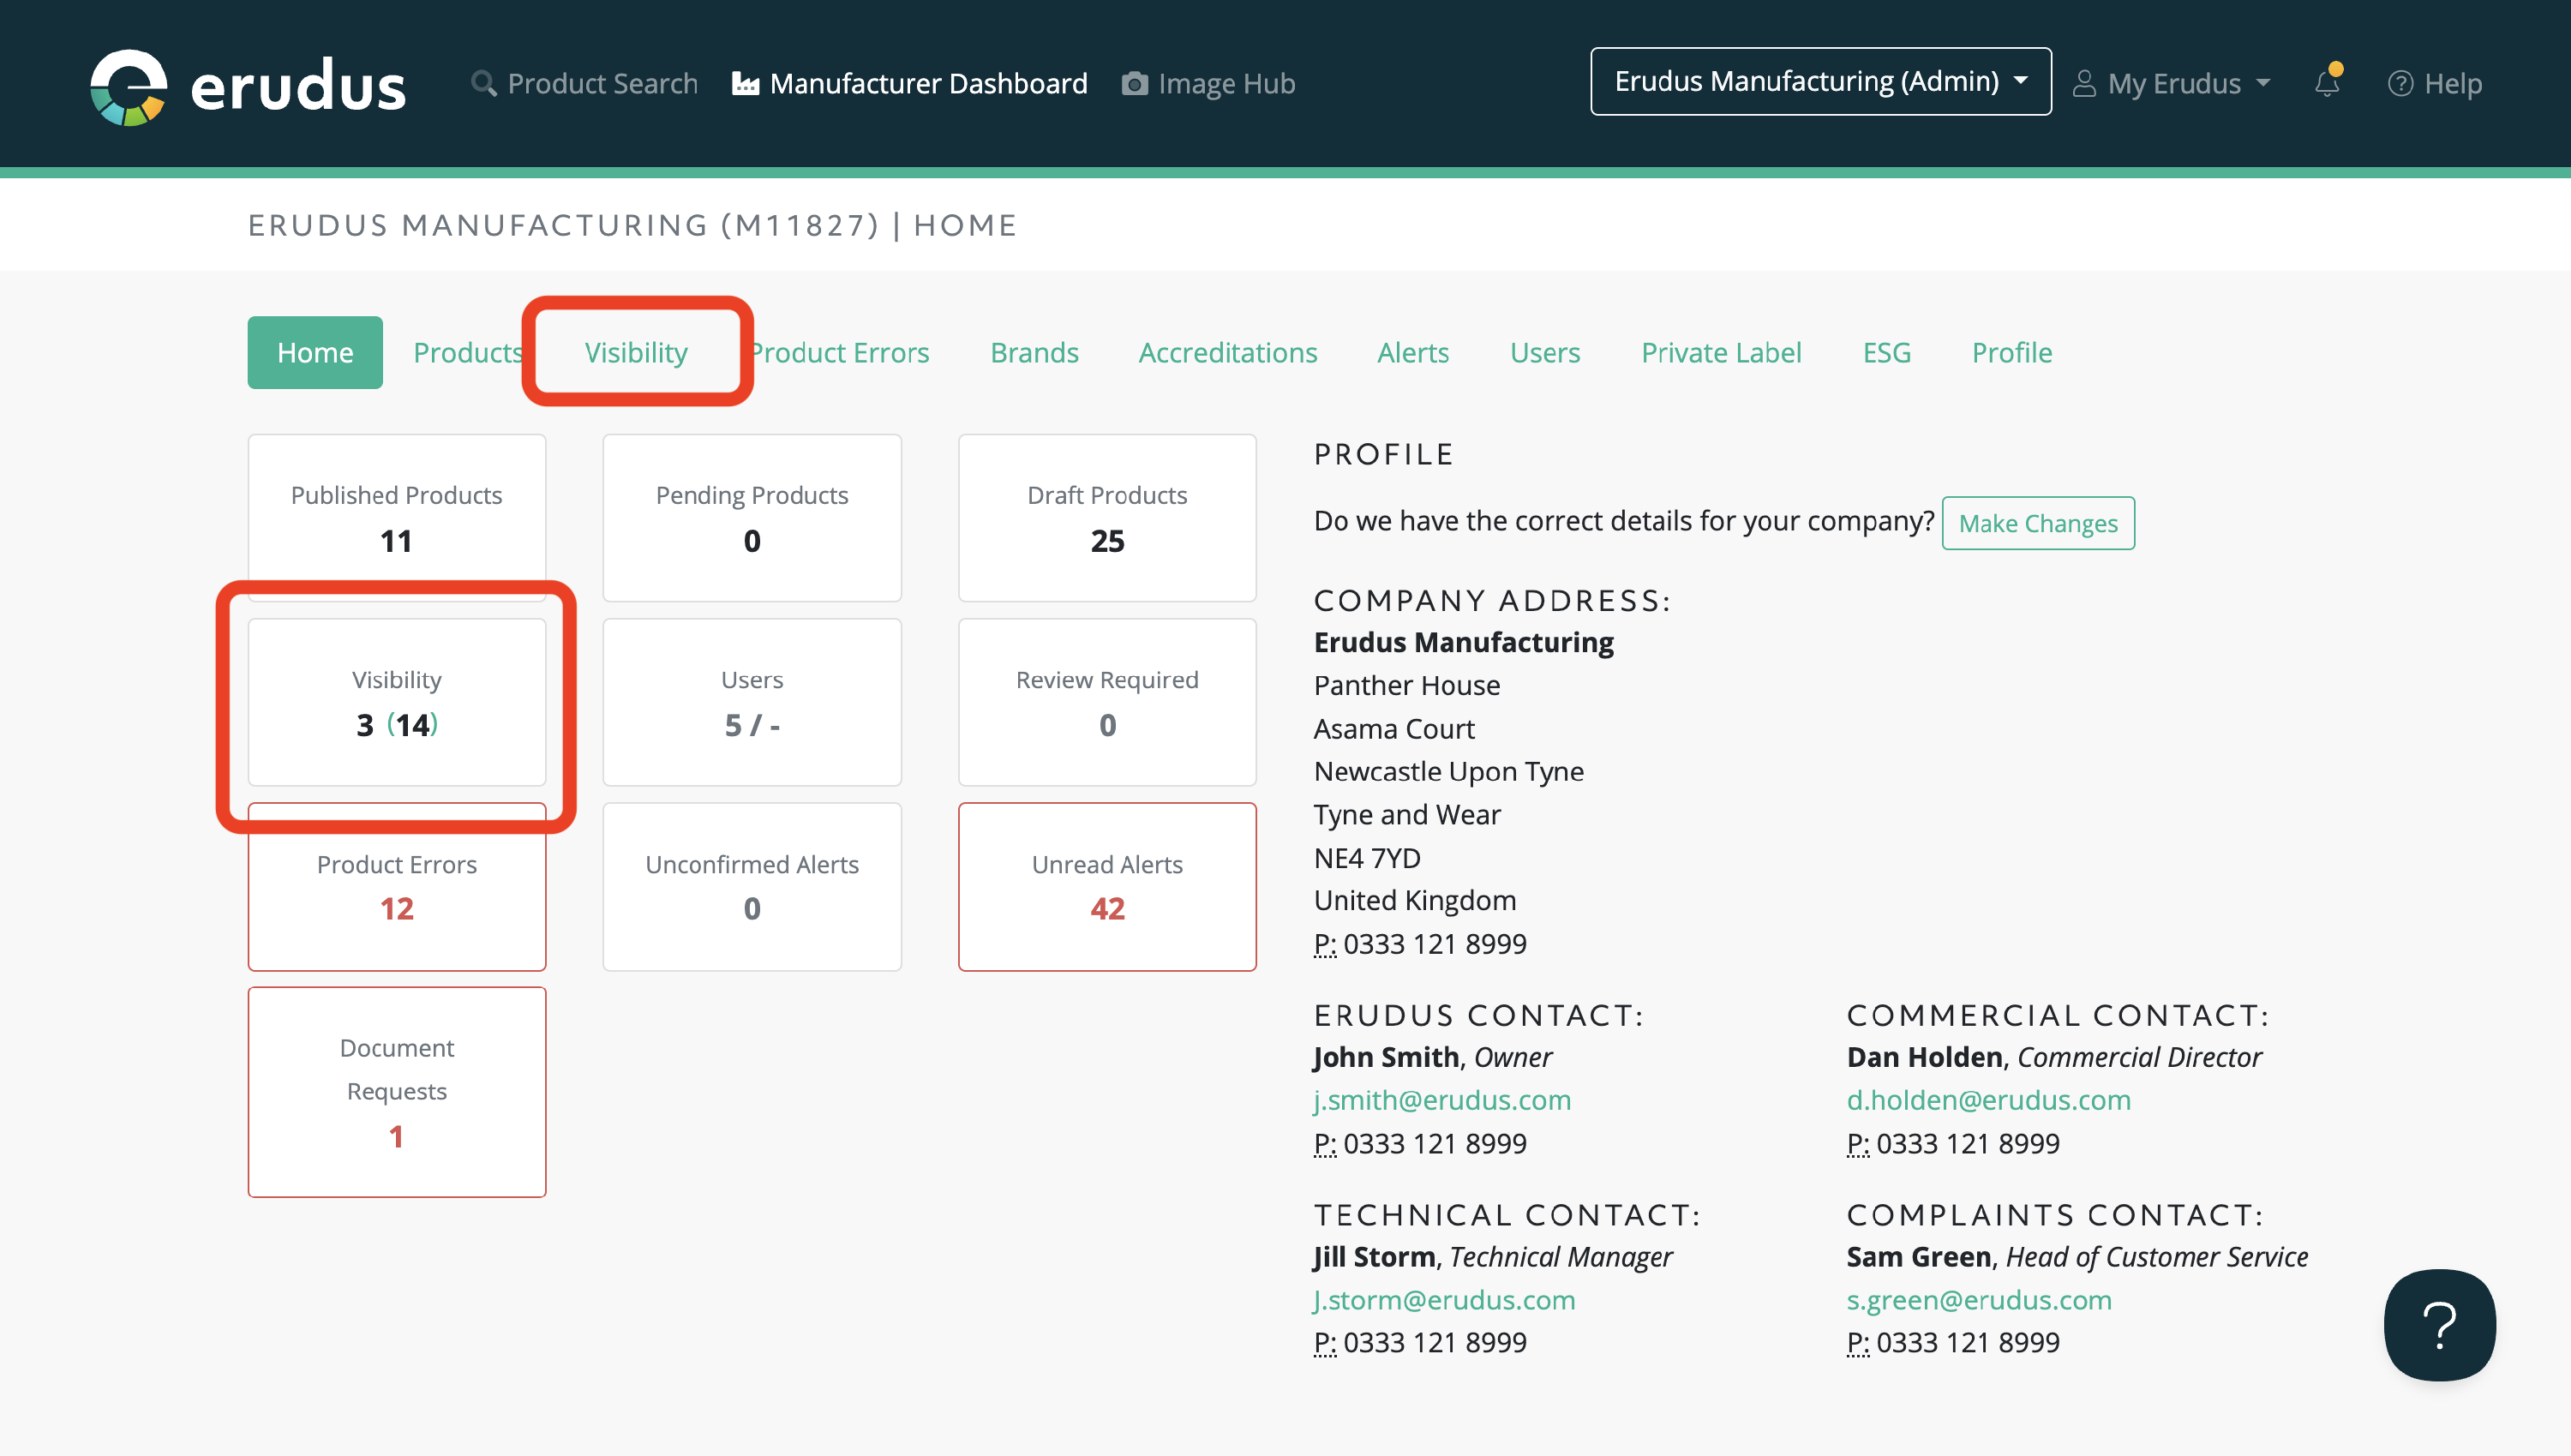Open the Visibility stats card

pos(397,702)
